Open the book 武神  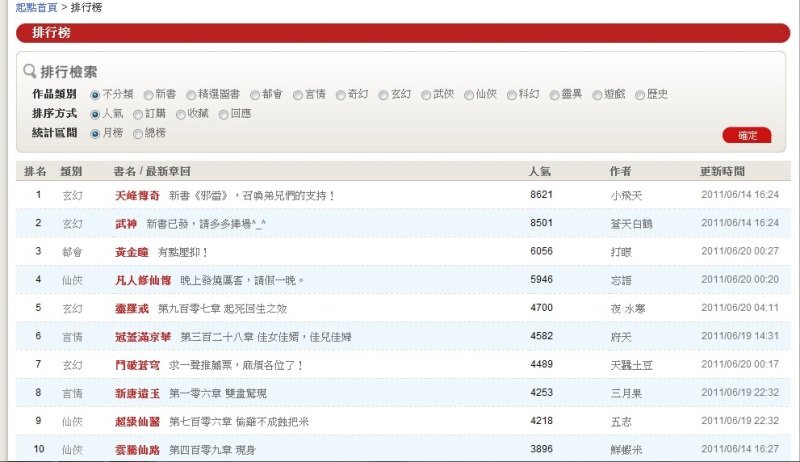point(126,224)
